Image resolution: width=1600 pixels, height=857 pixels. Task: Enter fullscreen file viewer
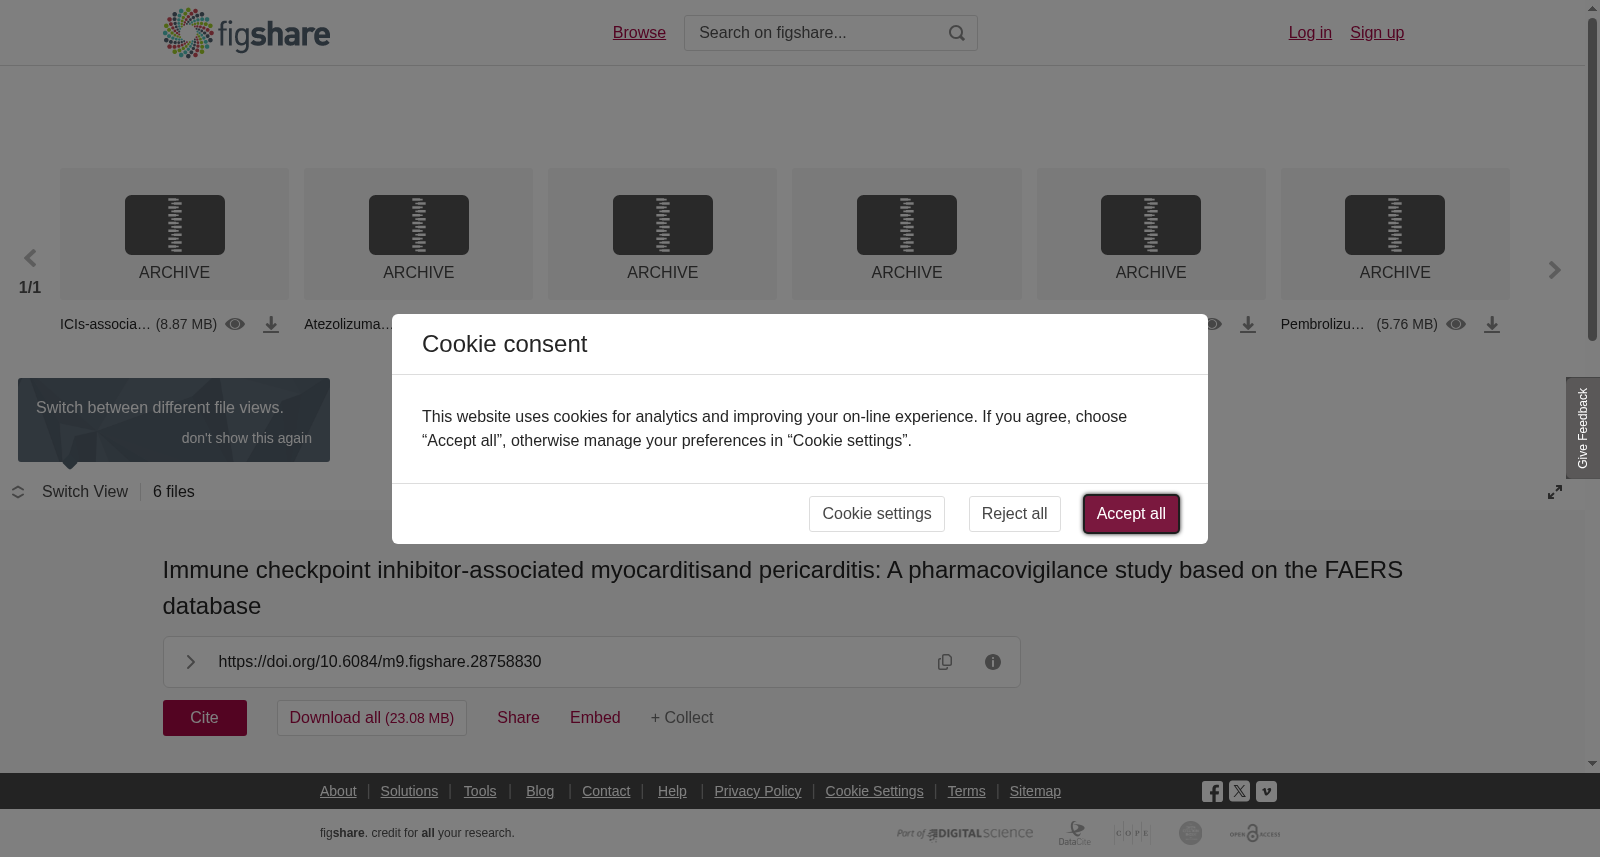[1555, 492]
